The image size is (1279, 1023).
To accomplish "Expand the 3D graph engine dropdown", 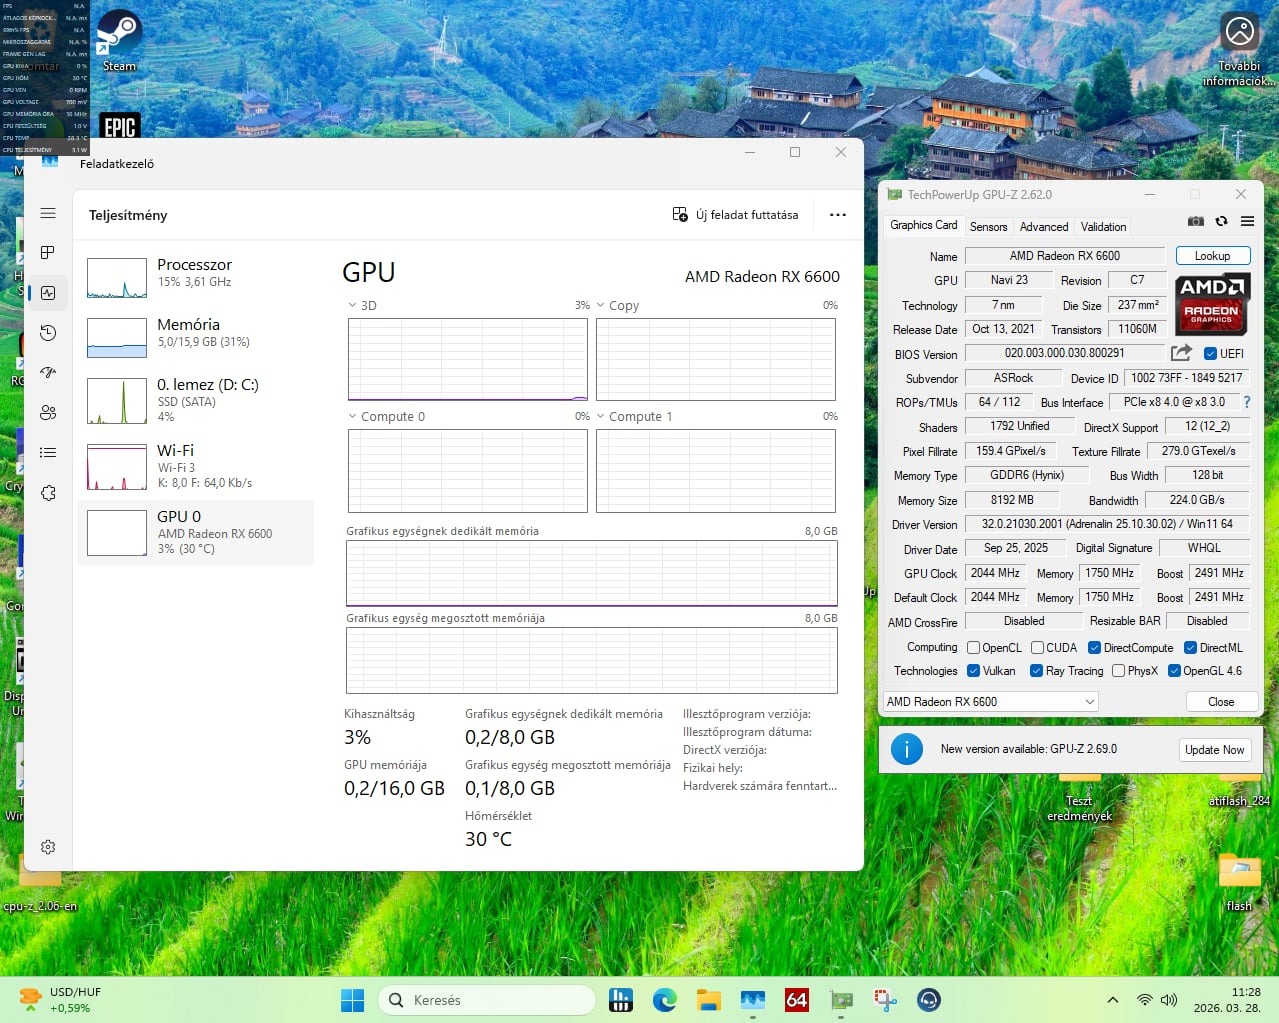I will [352, 305].
